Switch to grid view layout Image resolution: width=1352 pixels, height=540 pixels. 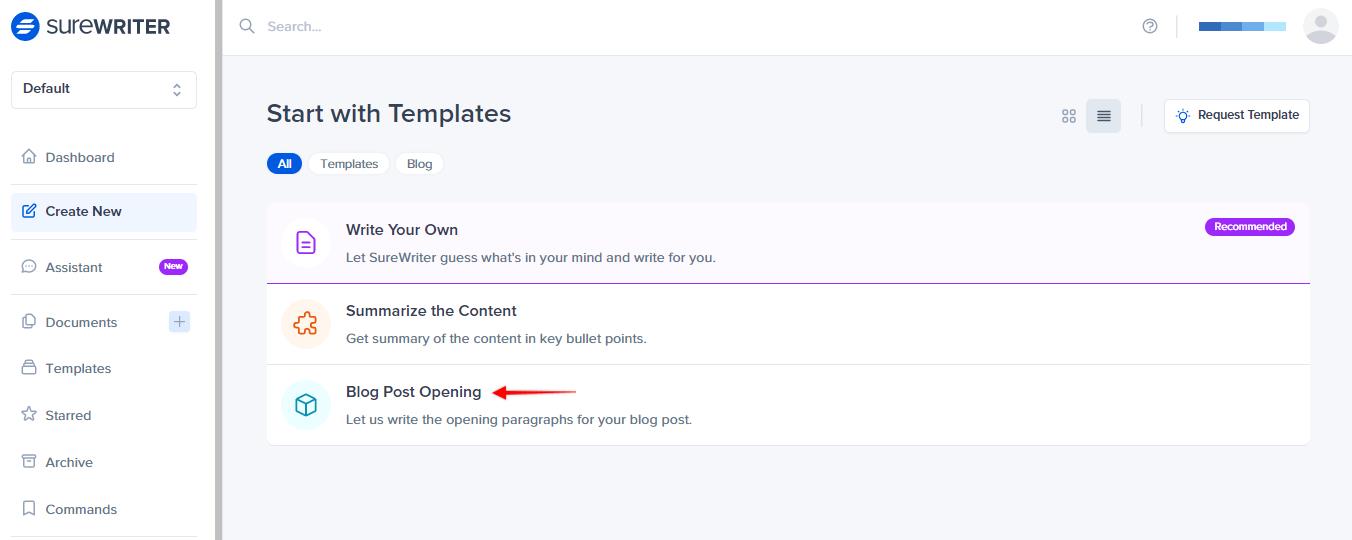(x=1069, y=116)
